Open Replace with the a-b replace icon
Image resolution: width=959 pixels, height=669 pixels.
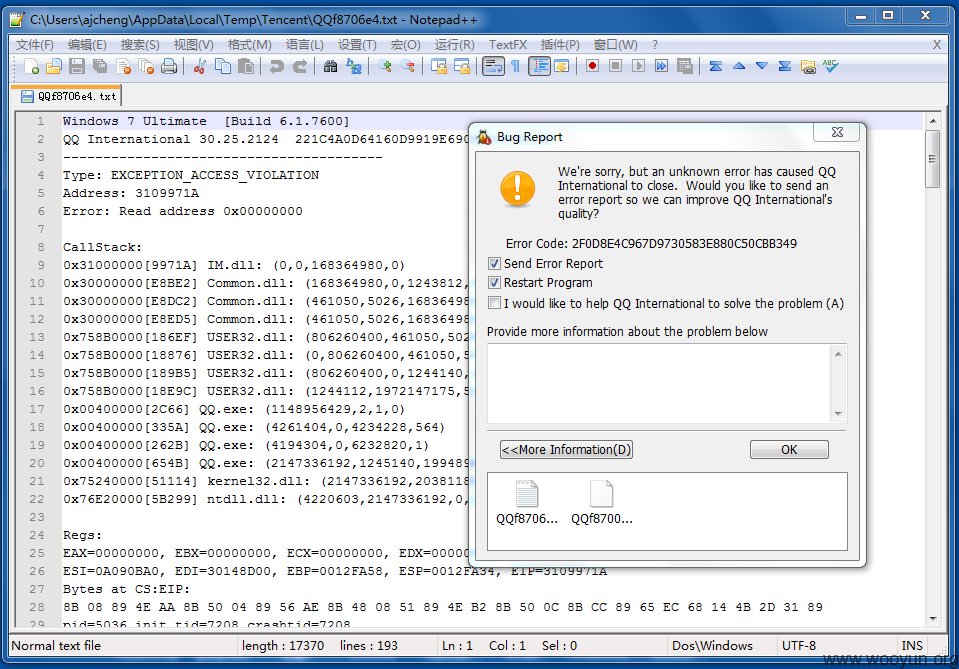[354, 66]
